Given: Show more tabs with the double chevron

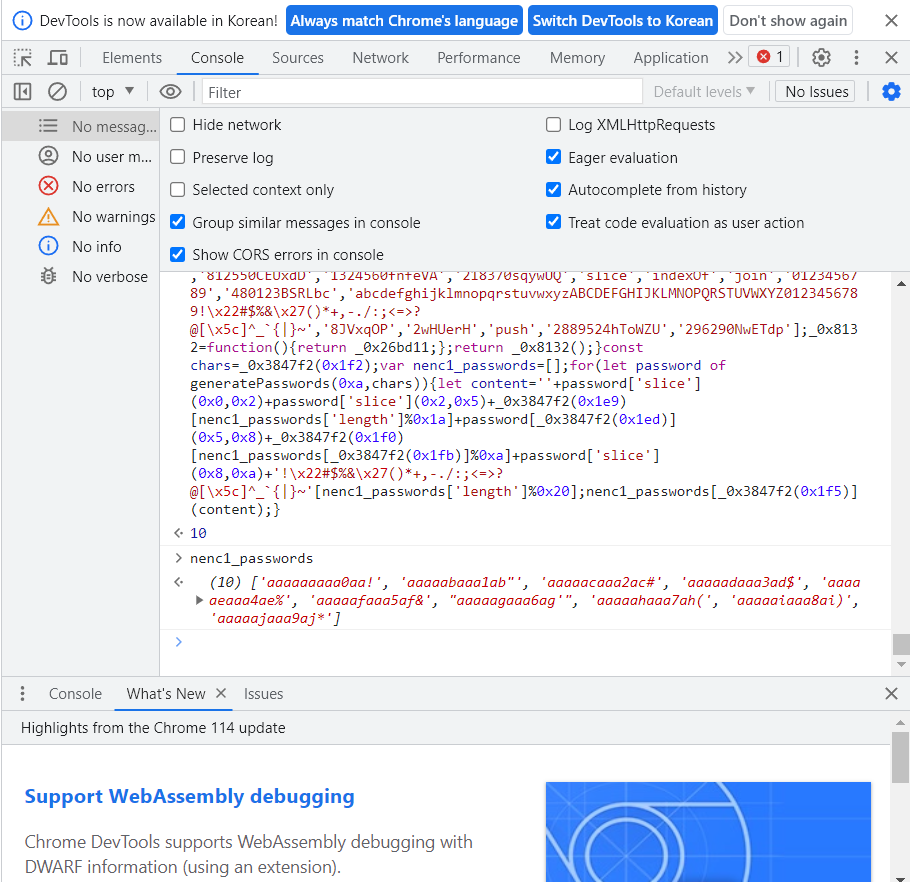Looking at the screenshot, I should point(735,57).
